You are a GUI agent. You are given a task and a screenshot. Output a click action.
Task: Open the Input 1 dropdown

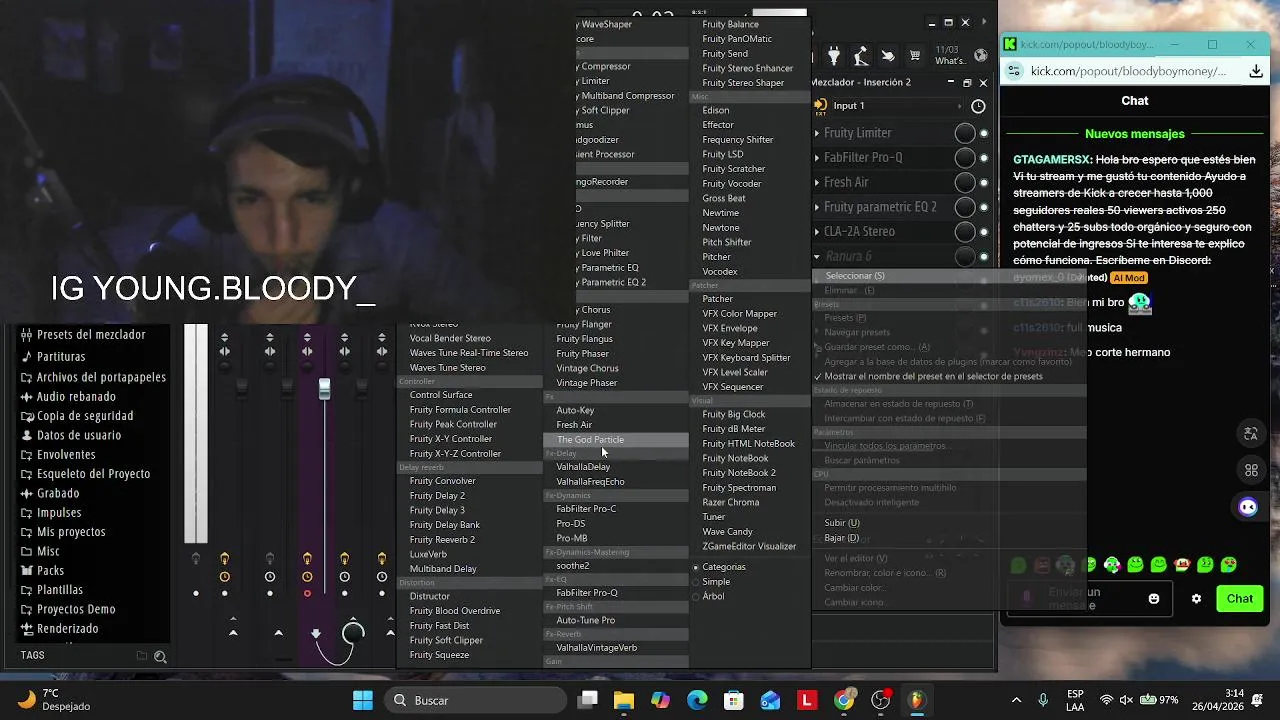click(897, 106)
